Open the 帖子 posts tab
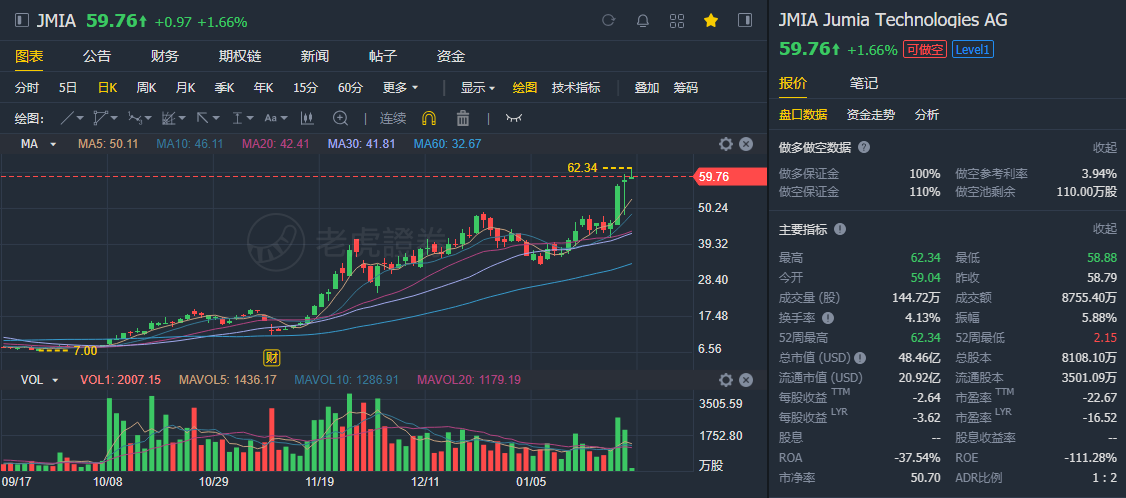This screenshot has width=1126, height=498. (383, 56)
